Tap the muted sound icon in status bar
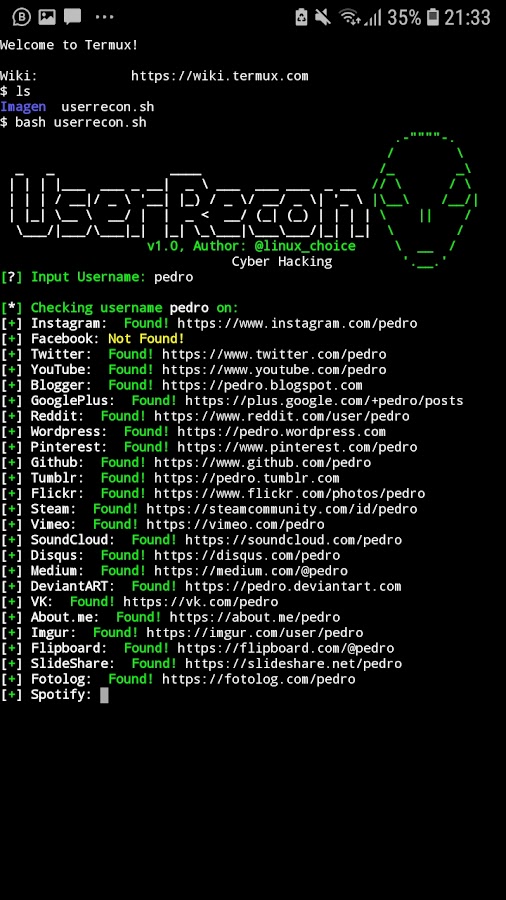Viewport: 506px width, 900px height. 323,17
